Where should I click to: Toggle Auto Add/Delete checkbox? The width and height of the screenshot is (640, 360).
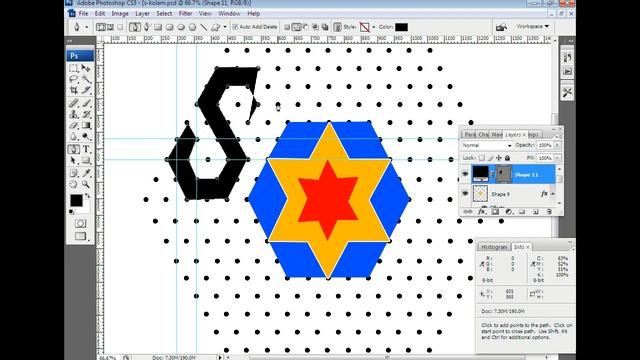(x=235, y=27)
